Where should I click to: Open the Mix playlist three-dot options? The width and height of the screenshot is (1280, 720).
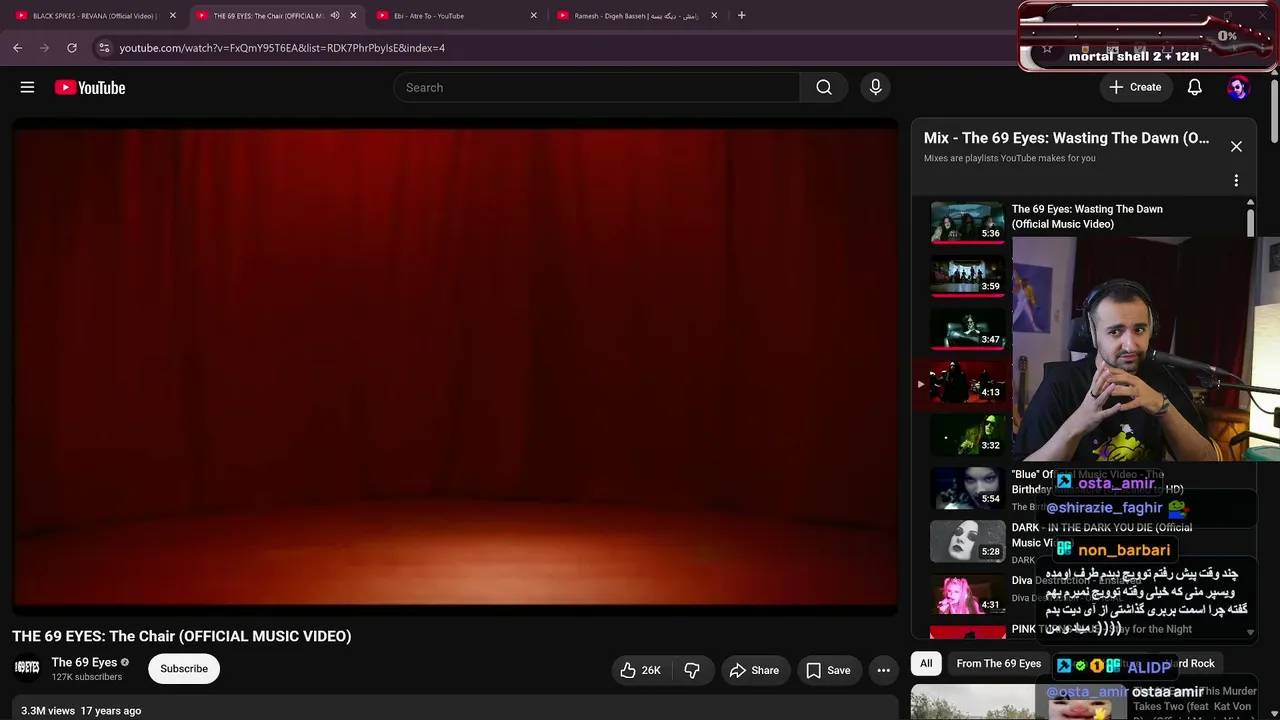(1236, 181)
